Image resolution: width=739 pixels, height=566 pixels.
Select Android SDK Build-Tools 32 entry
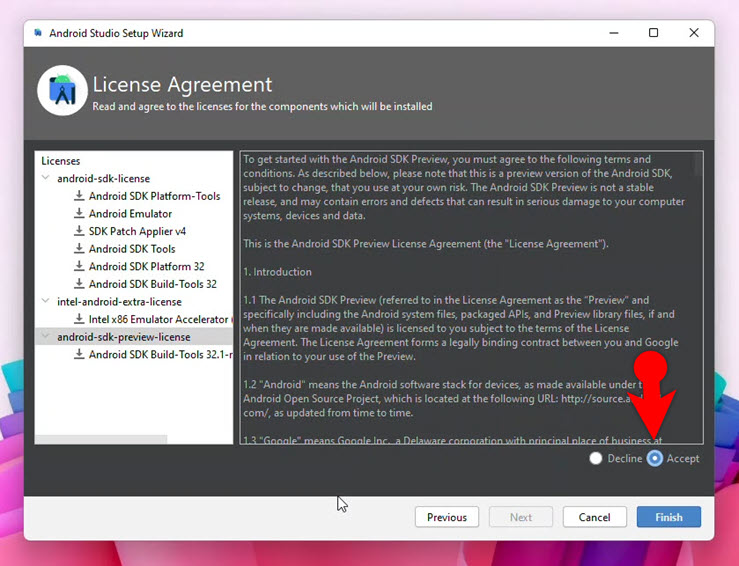153,284
